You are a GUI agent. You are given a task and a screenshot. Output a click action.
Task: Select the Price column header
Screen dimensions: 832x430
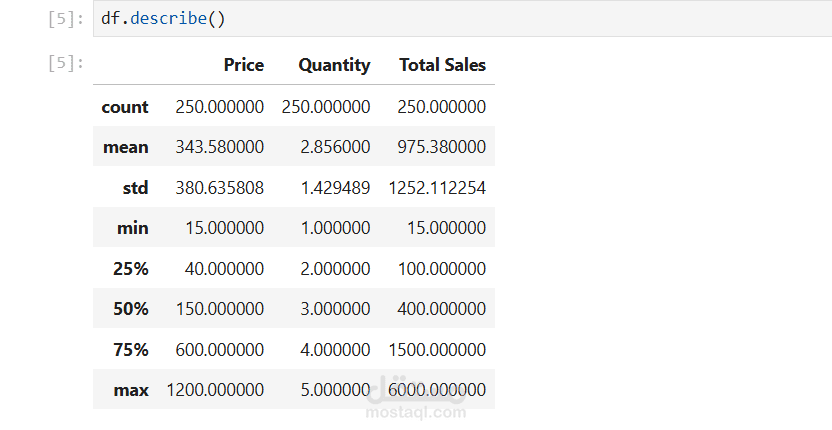point(244,65)
